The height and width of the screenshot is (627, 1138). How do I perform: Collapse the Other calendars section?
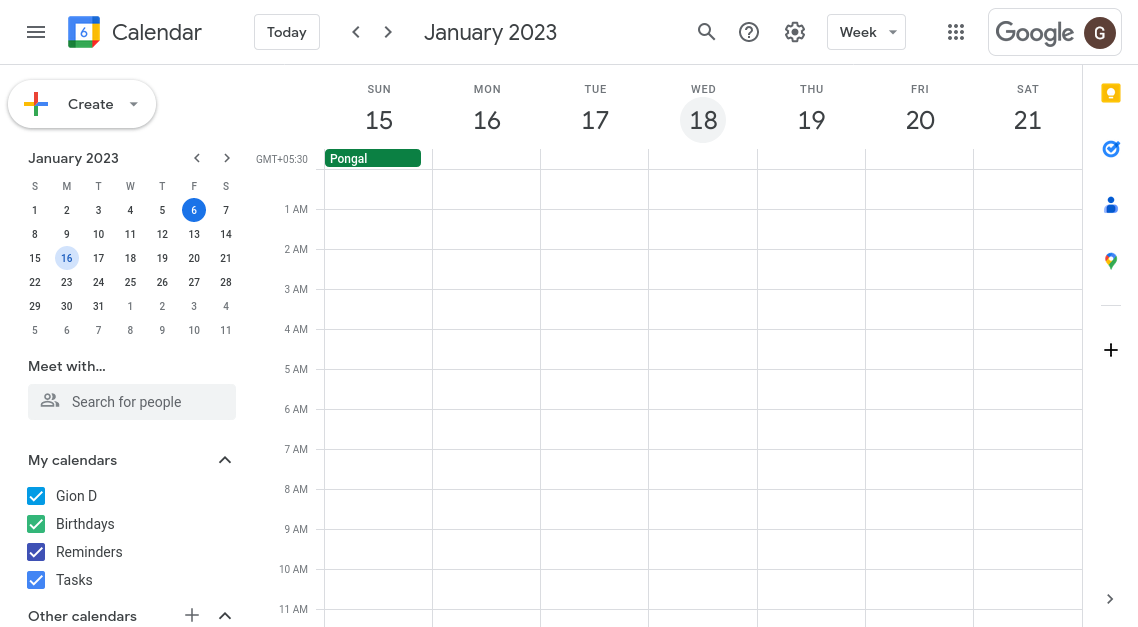[225, 616]
